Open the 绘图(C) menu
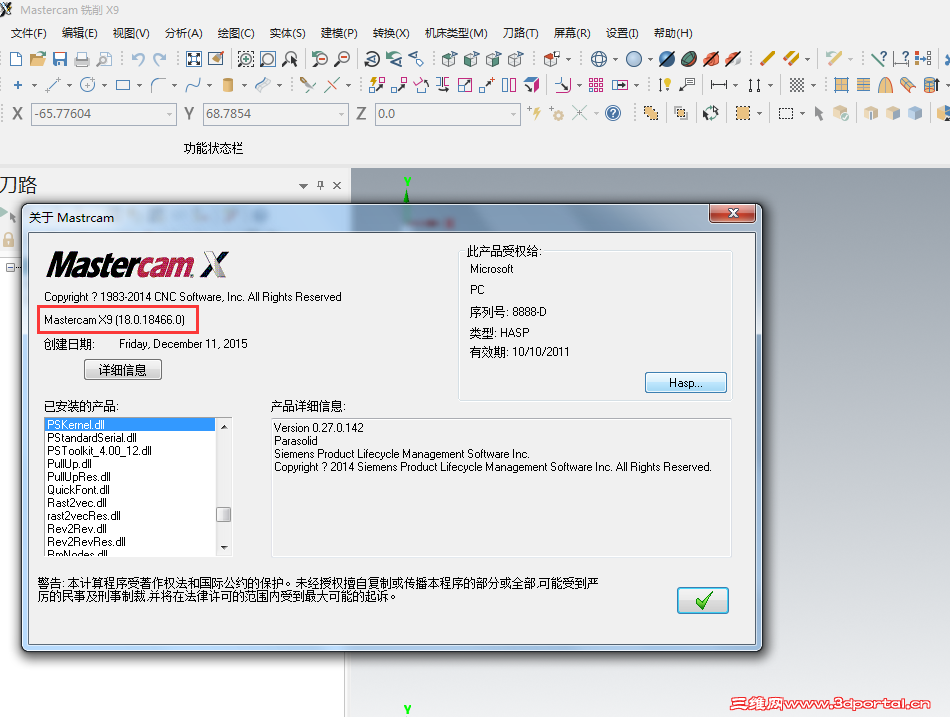The image size is (950, 717). pyautogui.click(x=236, y=33)
